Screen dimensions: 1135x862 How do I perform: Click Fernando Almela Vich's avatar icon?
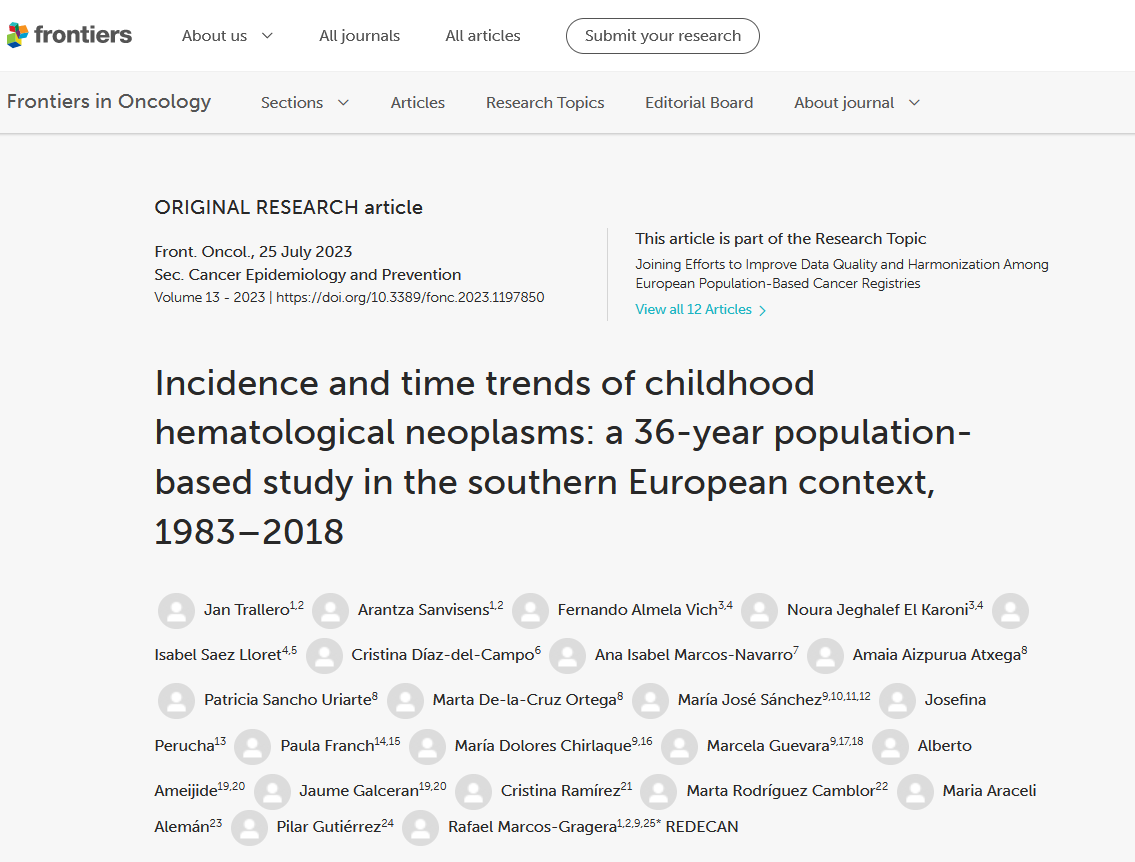(x=530, y=610)
